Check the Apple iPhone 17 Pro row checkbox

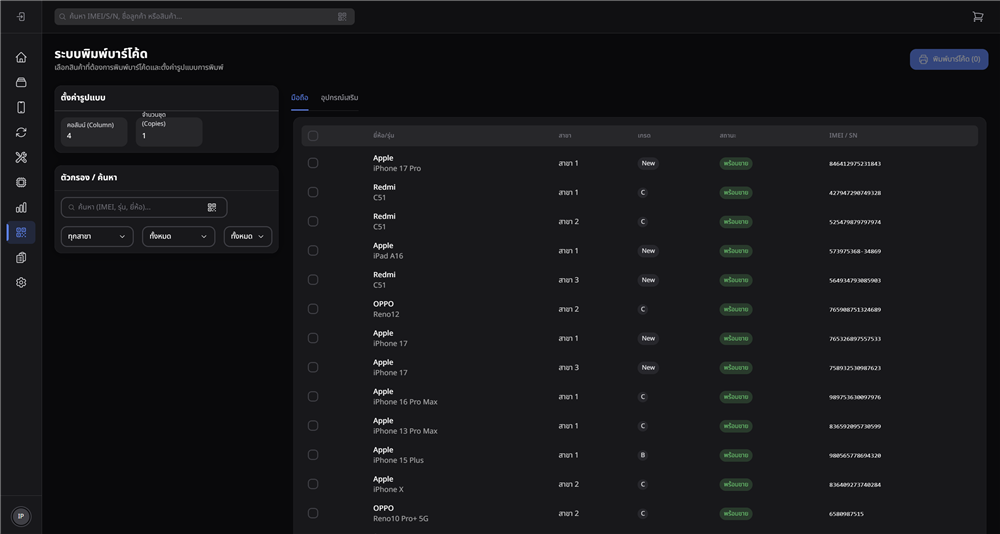312,163
